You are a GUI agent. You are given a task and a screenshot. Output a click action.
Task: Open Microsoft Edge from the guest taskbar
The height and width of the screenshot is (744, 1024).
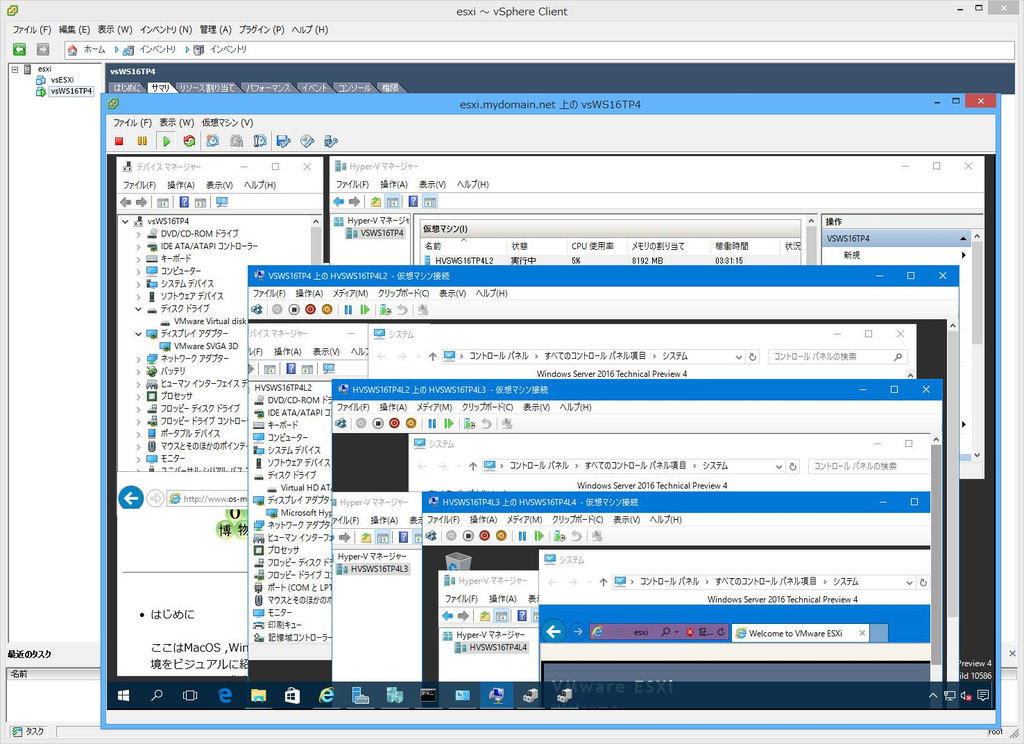click(x=225, y=696)
